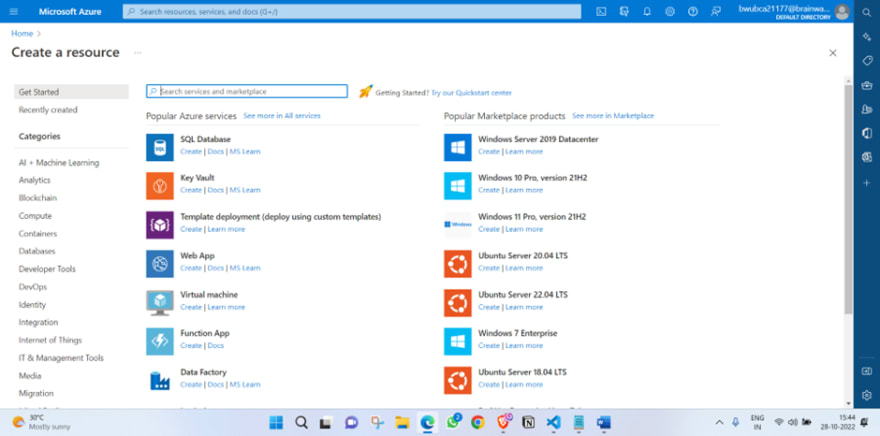Image resolution: width=880 pixels, height=436 pixels.
Task: Click the Windows 11 Pro icon
Action: click(x=458, y=225)
